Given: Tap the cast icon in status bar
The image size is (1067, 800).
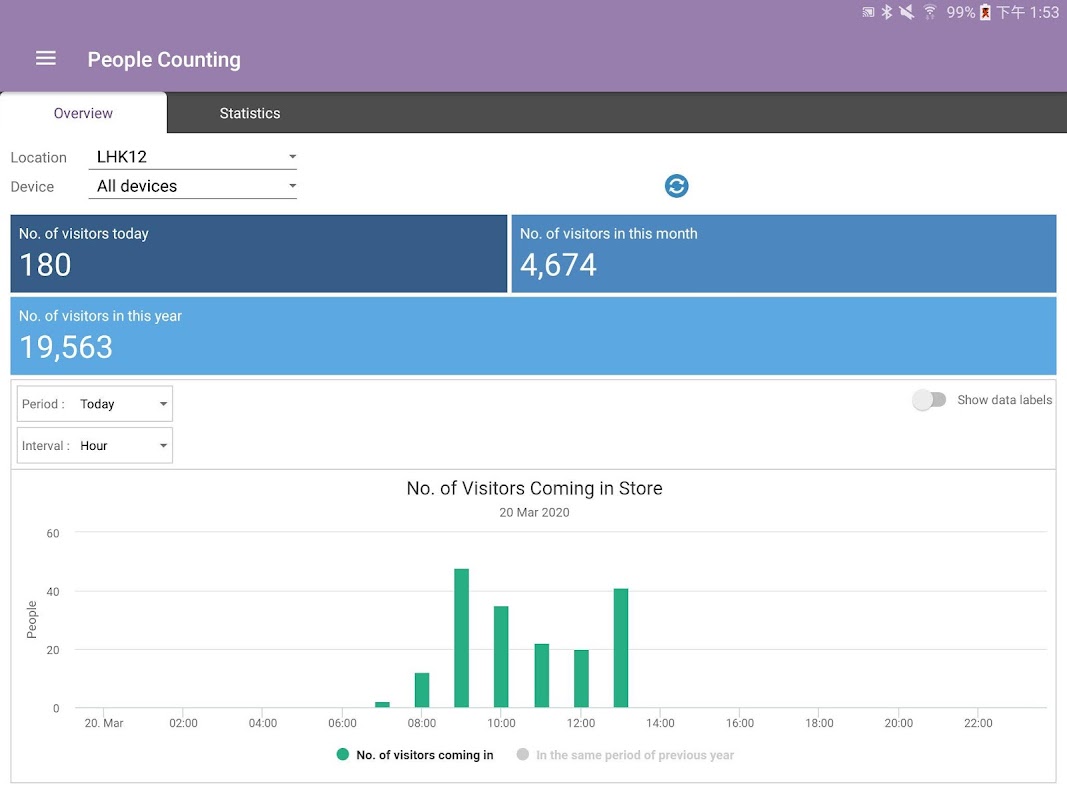Looking at the screenshot, I should (867, 12).
